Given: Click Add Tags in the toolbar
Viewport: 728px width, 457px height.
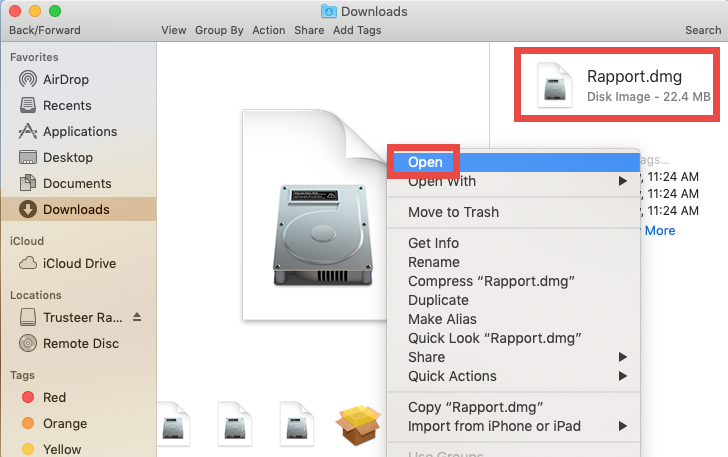Looking at the screenshot, I should point(357,30).
